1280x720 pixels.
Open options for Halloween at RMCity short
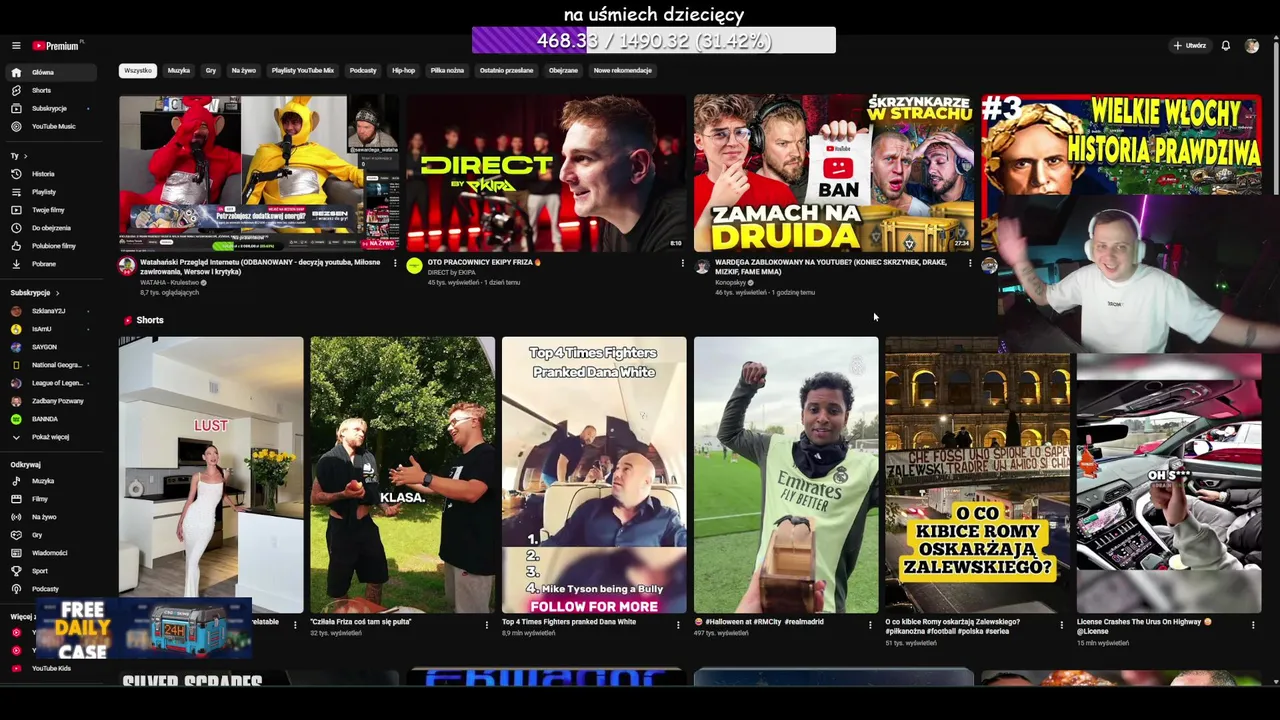pyautogui.click(x=870, y=625)
